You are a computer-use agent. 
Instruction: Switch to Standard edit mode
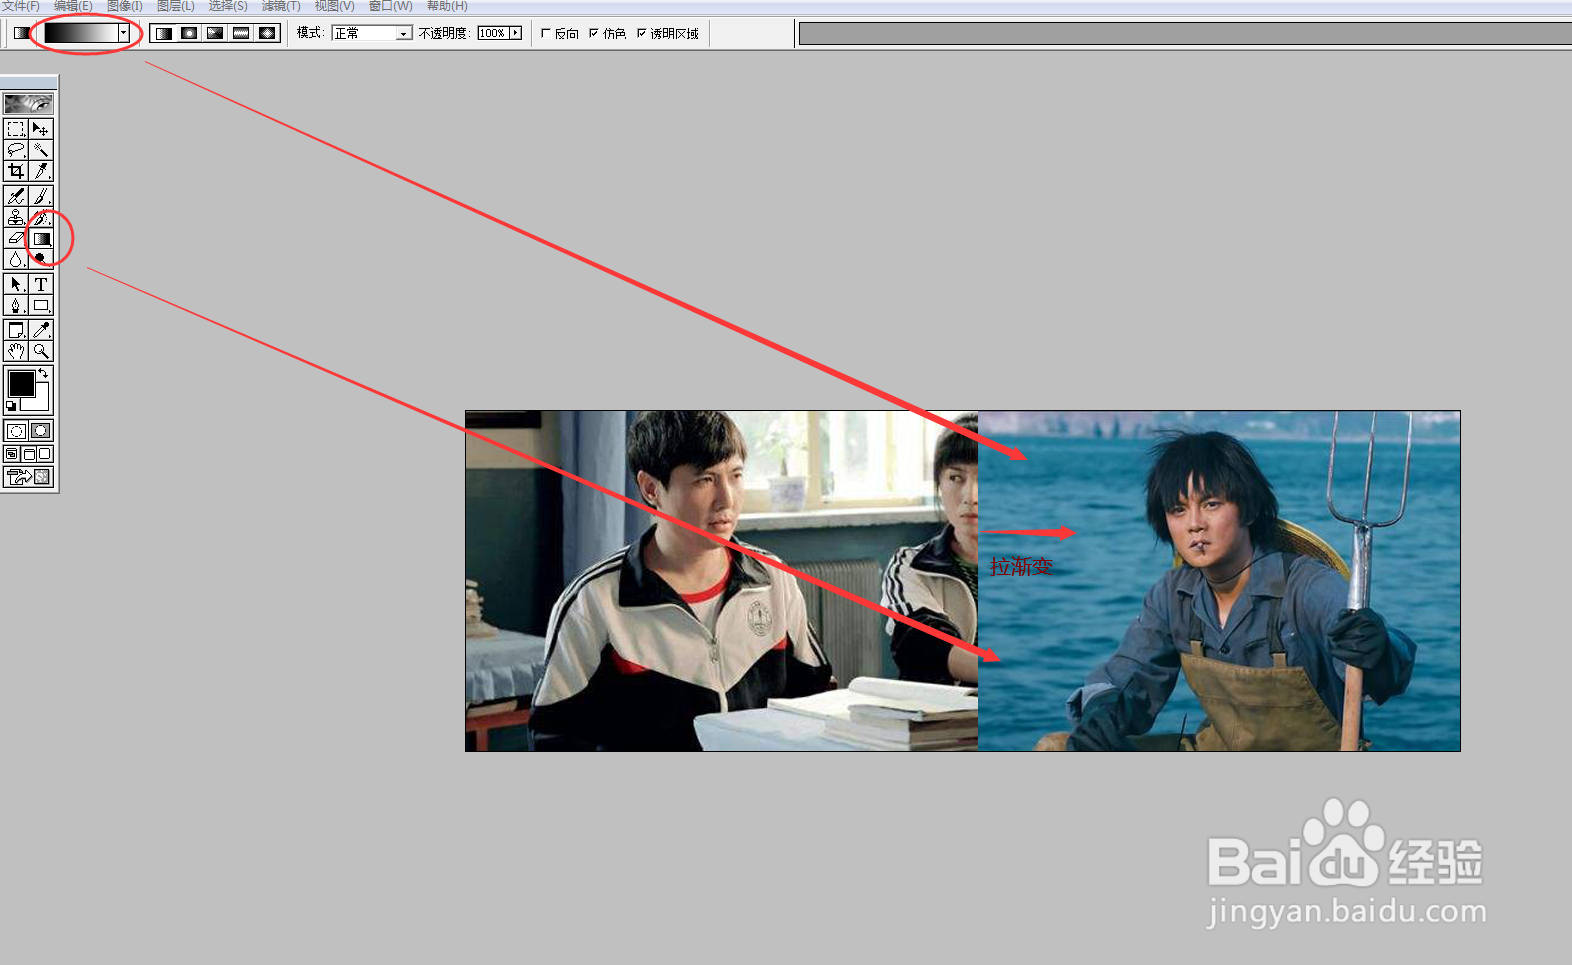[16, 431]
